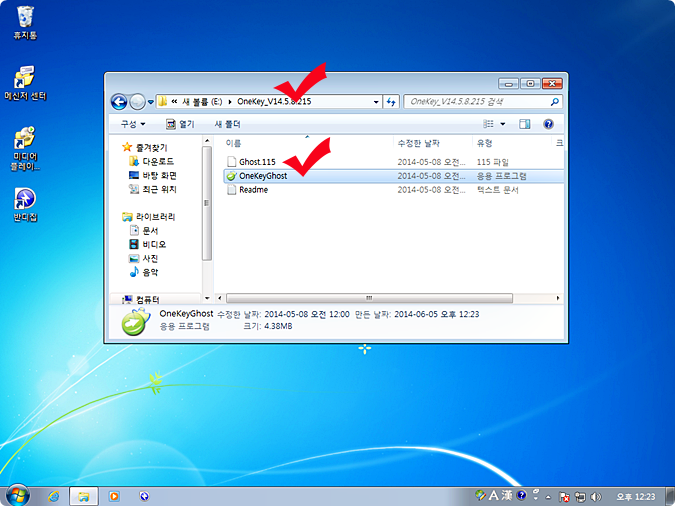
Task: Open 바탕 화면 in the navigation pane
Action: coord(153,175)
